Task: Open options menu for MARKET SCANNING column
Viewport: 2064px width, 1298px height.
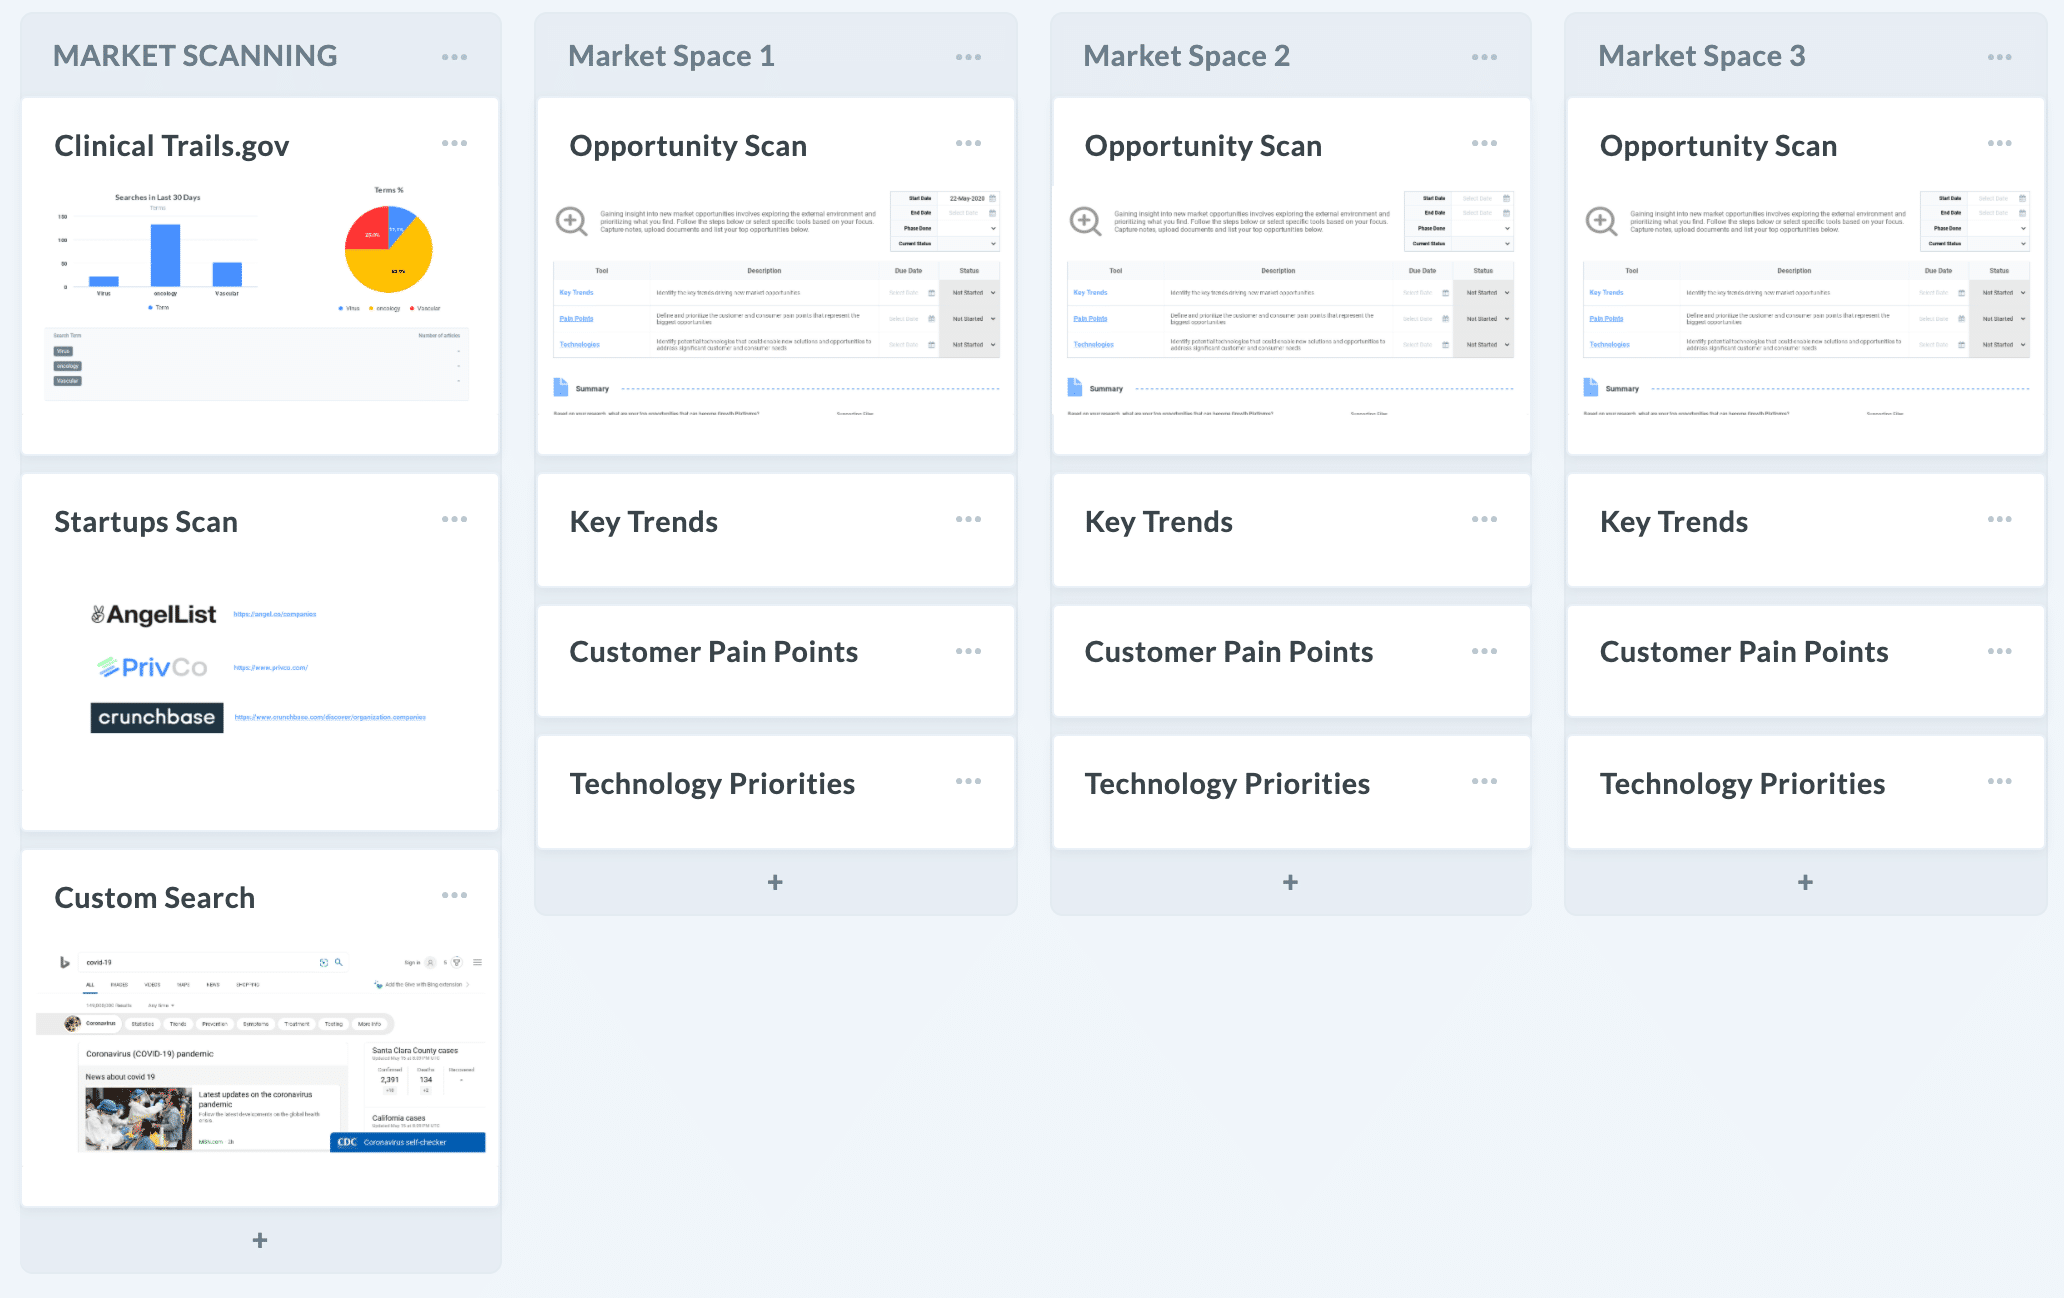Action: tap(454, 57)
